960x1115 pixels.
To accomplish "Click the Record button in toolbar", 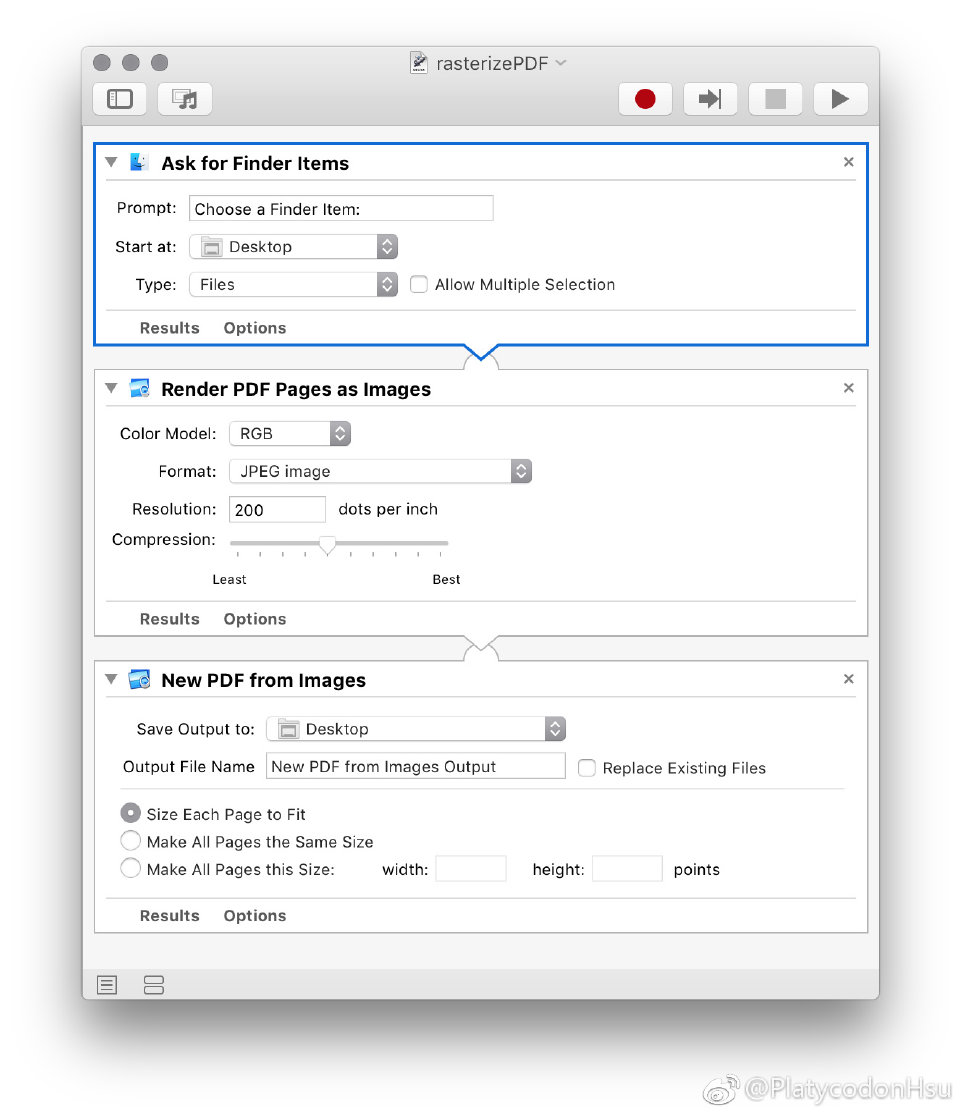I will [645, 99].
